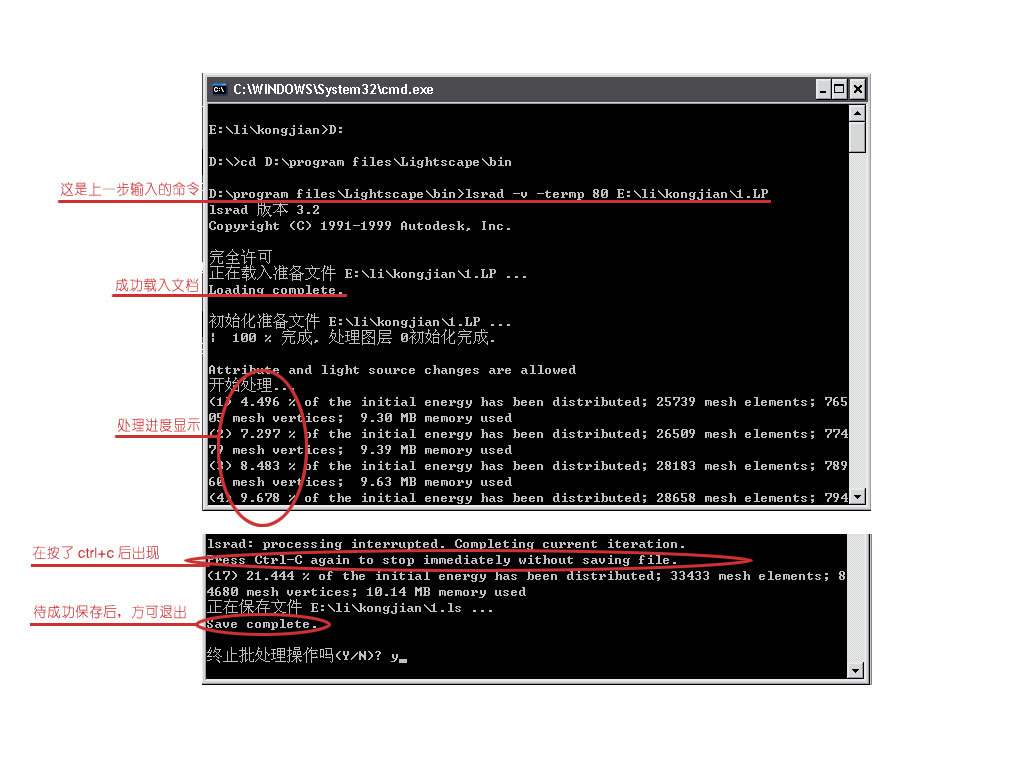Maximize the cmd.exe console window

click(840, 89)
